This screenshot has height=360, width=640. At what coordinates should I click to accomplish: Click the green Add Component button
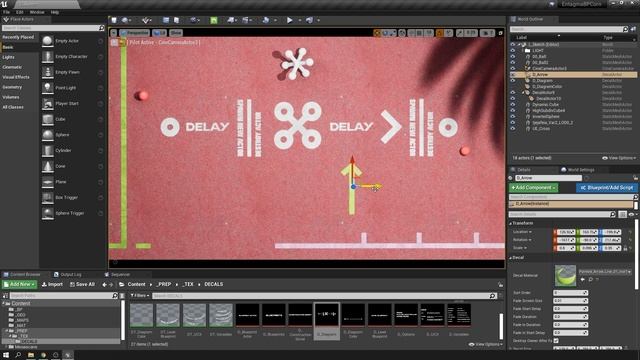533,188
